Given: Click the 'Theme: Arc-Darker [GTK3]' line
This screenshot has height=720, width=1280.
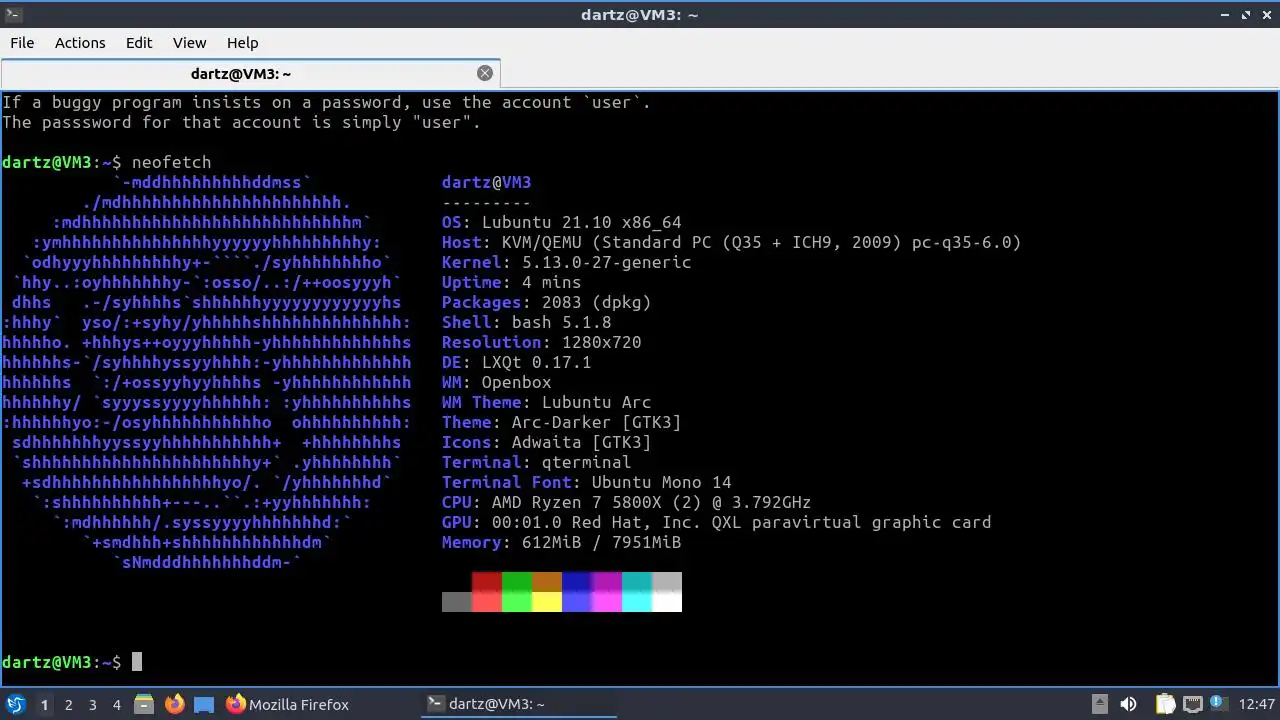Looking at the screenshot, I should 562,422.
